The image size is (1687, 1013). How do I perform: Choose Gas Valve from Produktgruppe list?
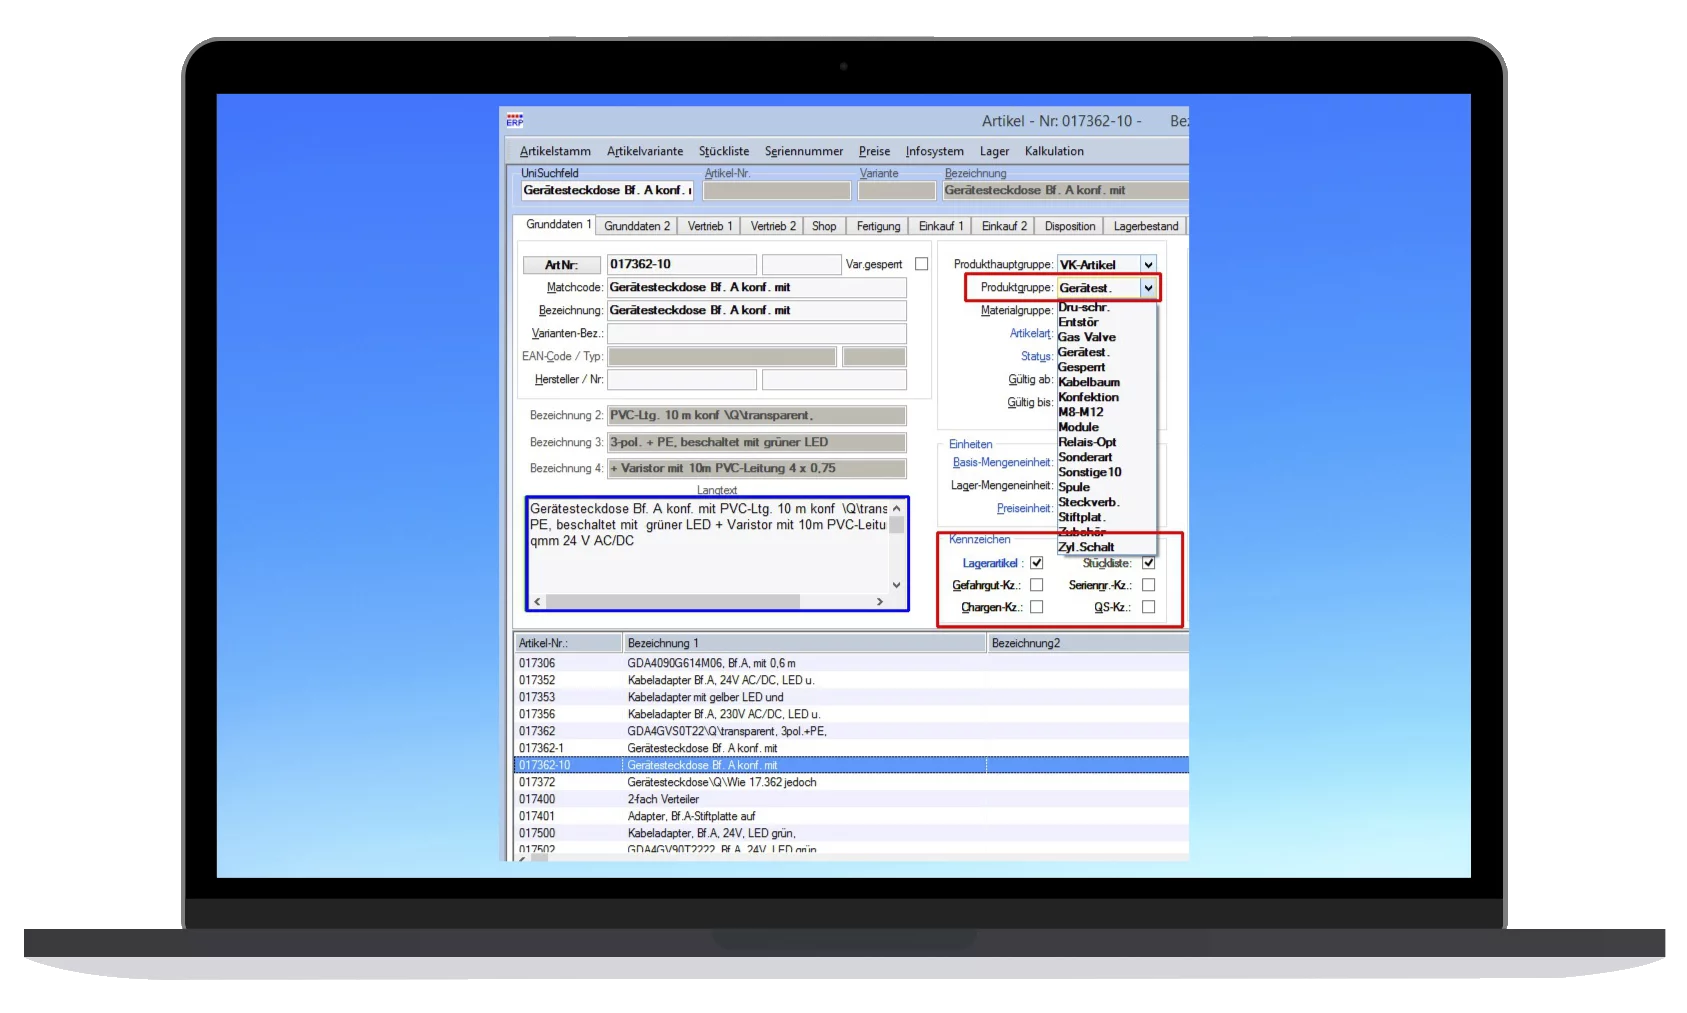point(1106,337)
